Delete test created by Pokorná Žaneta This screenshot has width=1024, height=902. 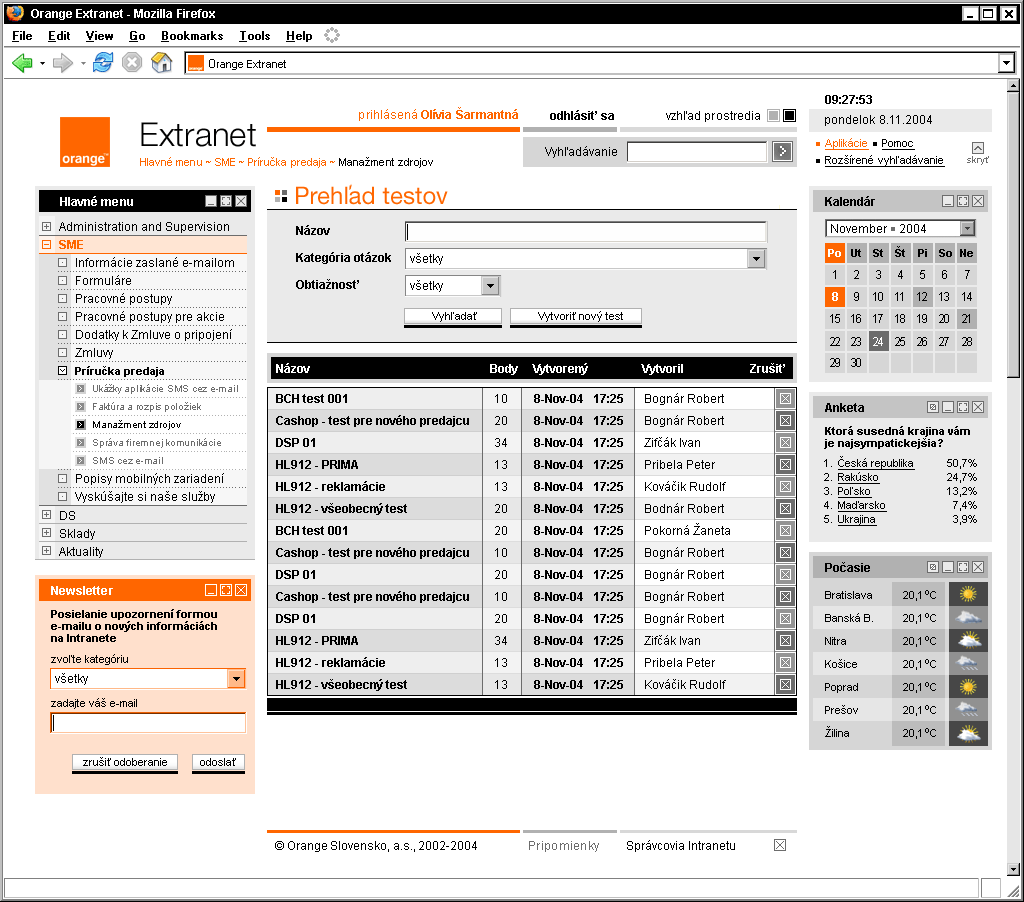[x=786, y=531]
